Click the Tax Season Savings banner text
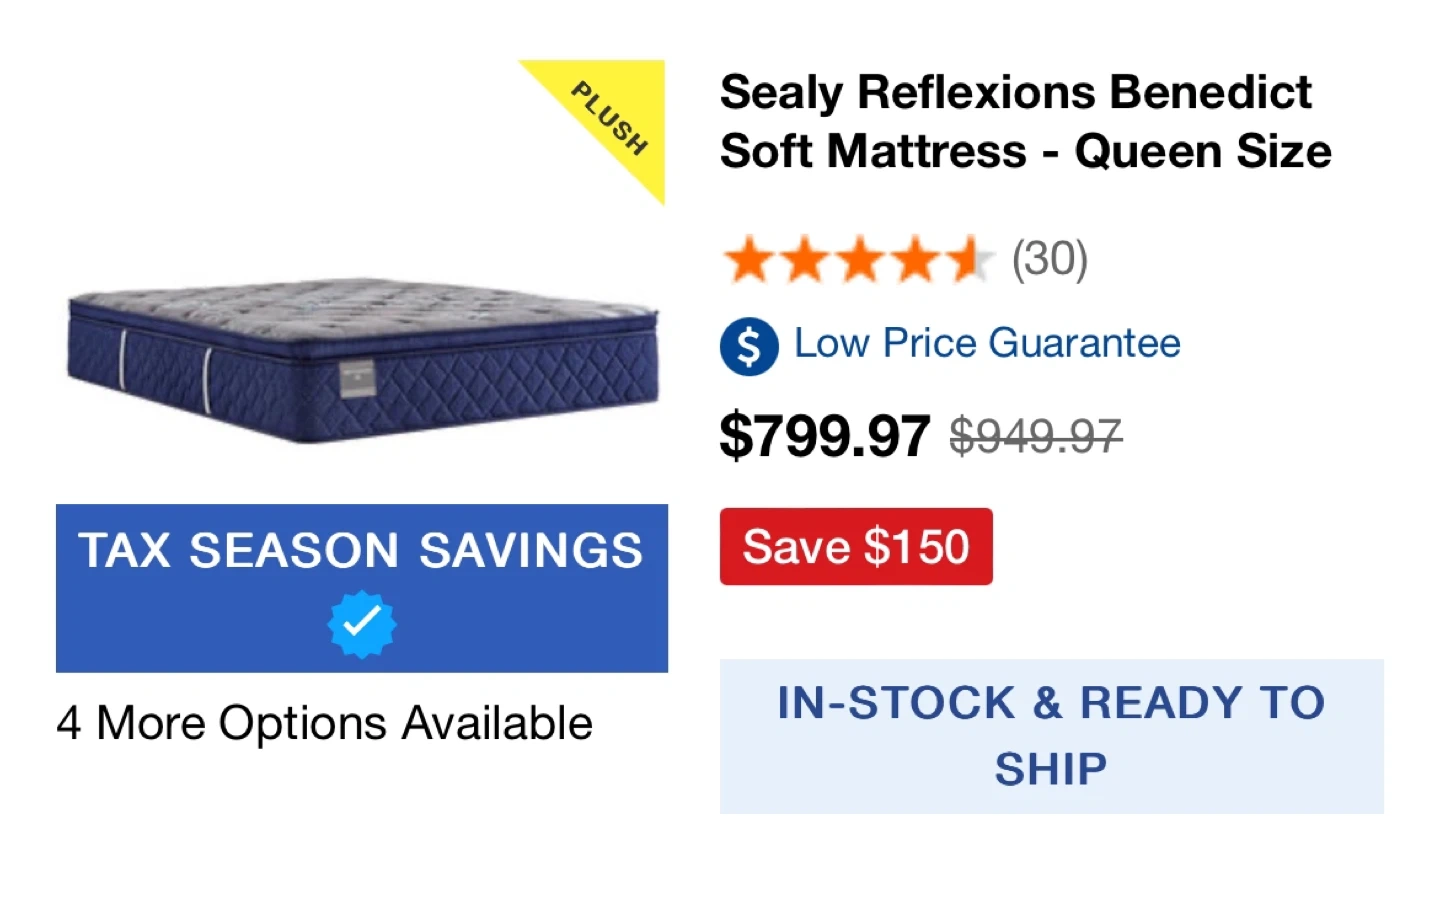Image resolution: width=1440 pixels, height=910 pixels. [x=361, y=550]
